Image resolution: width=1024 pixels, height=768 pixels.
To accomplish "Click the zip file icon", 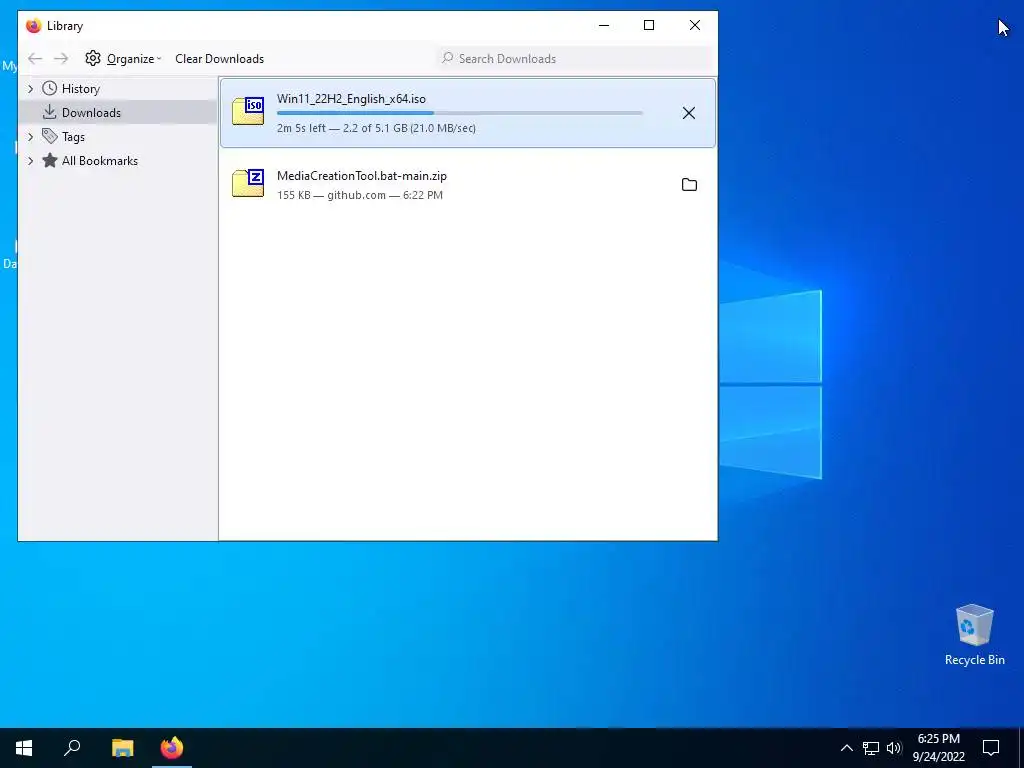I will point(248,183).
